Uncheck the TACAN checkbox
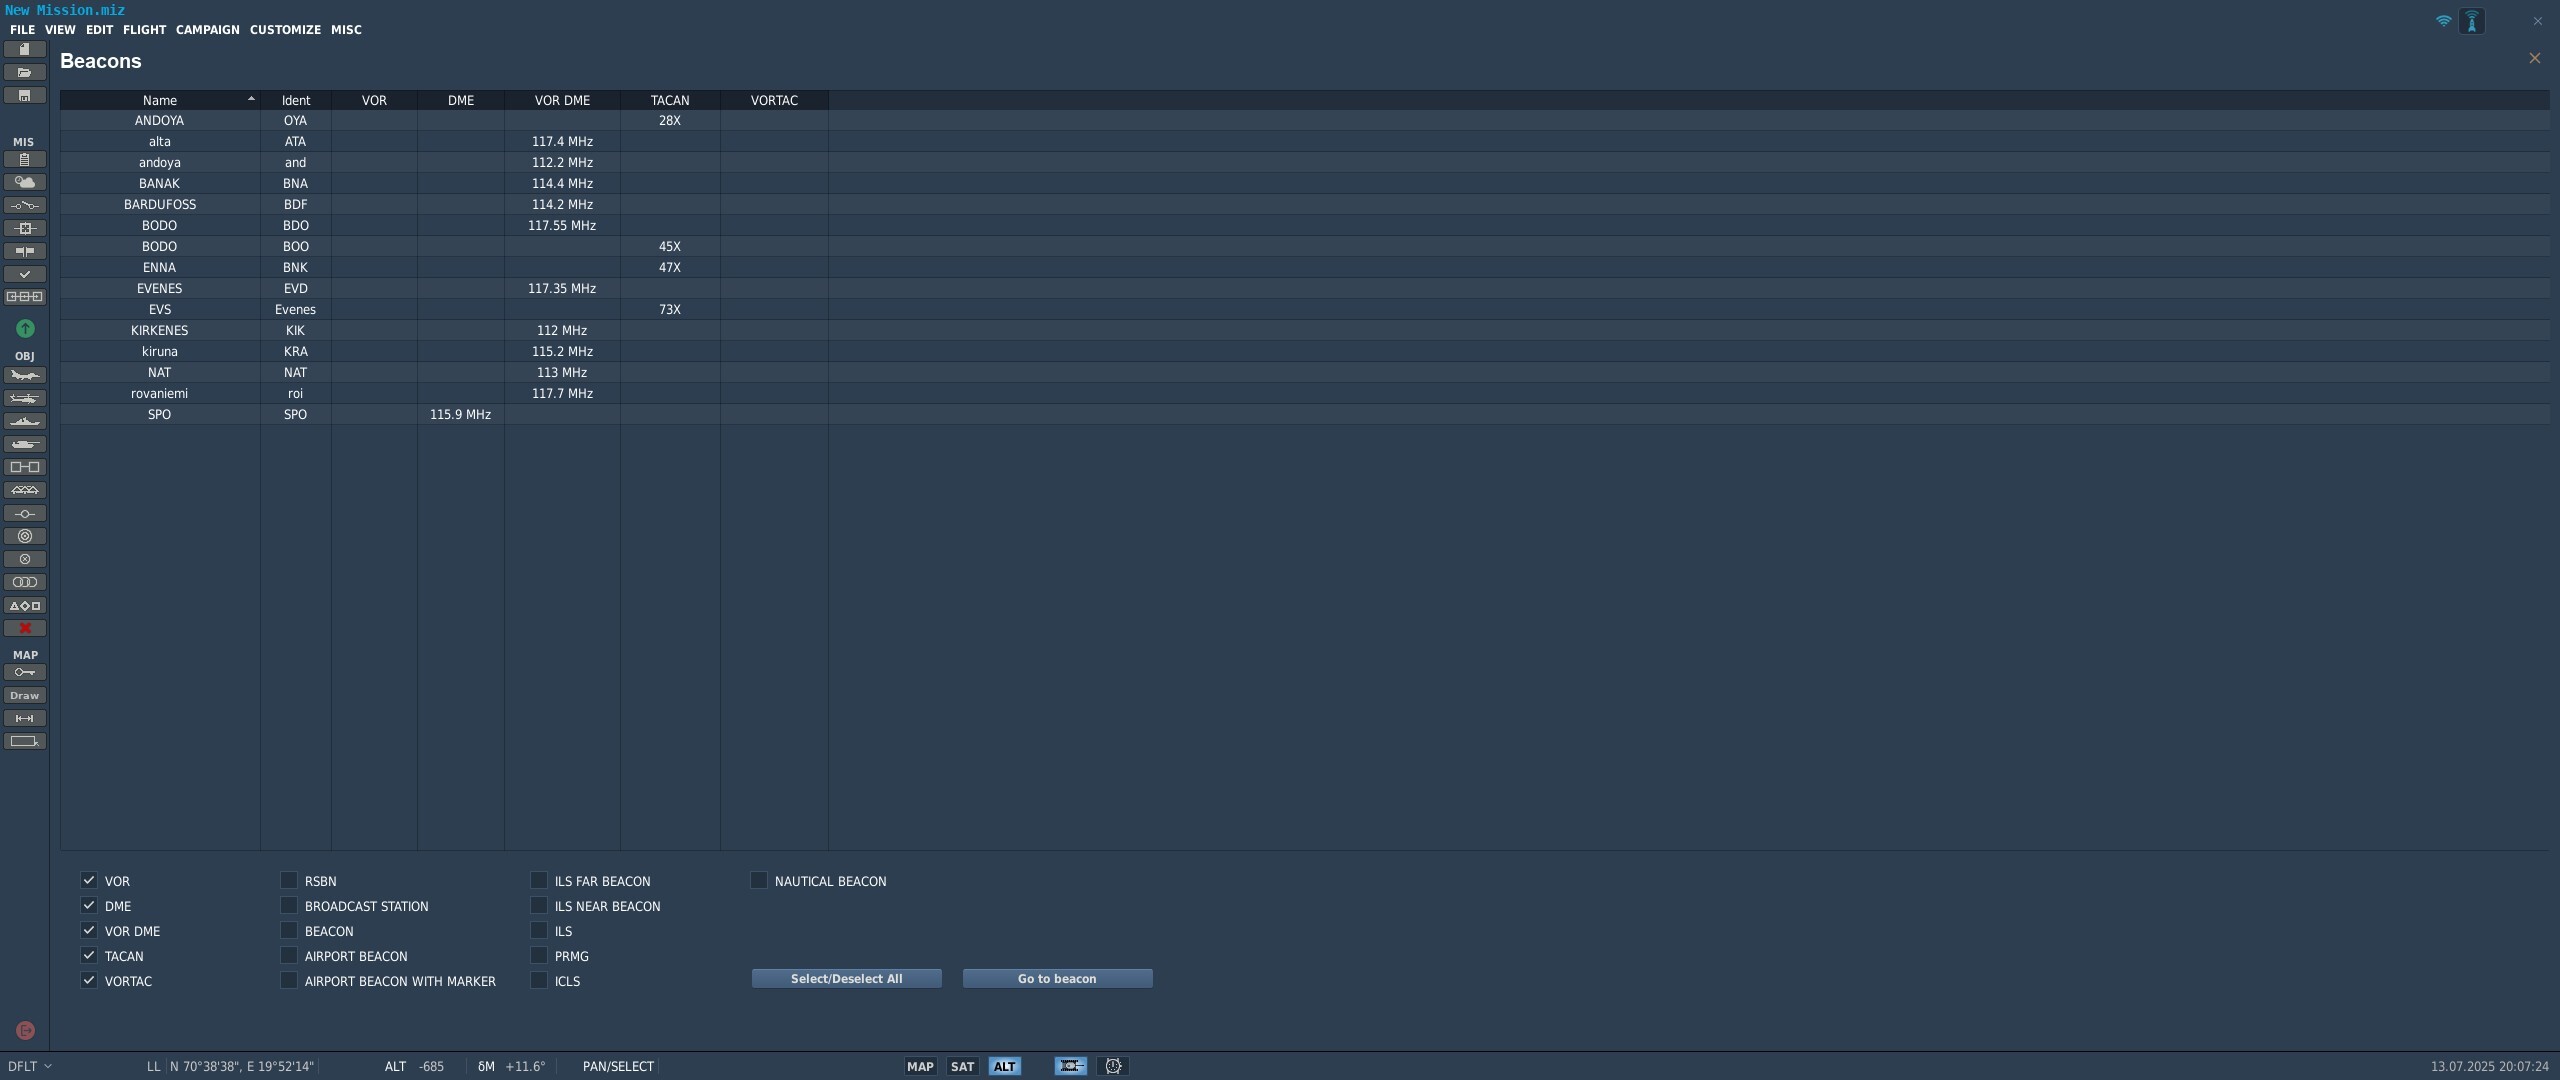Screen dimensions: 2560x1080 [89, 955]
